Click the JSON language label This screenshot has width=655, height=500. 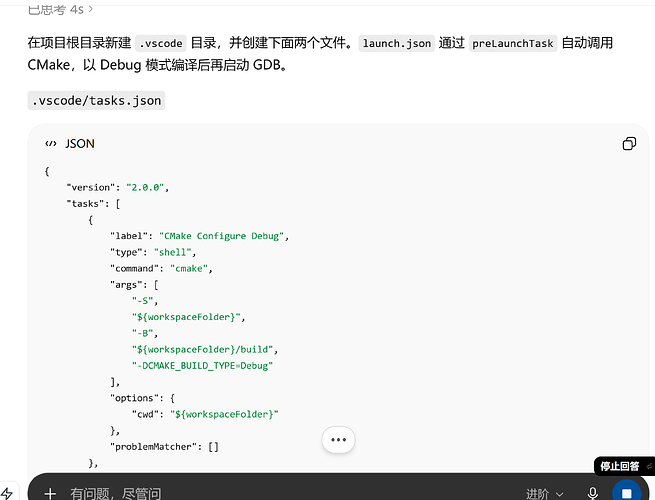coord(80,144)
